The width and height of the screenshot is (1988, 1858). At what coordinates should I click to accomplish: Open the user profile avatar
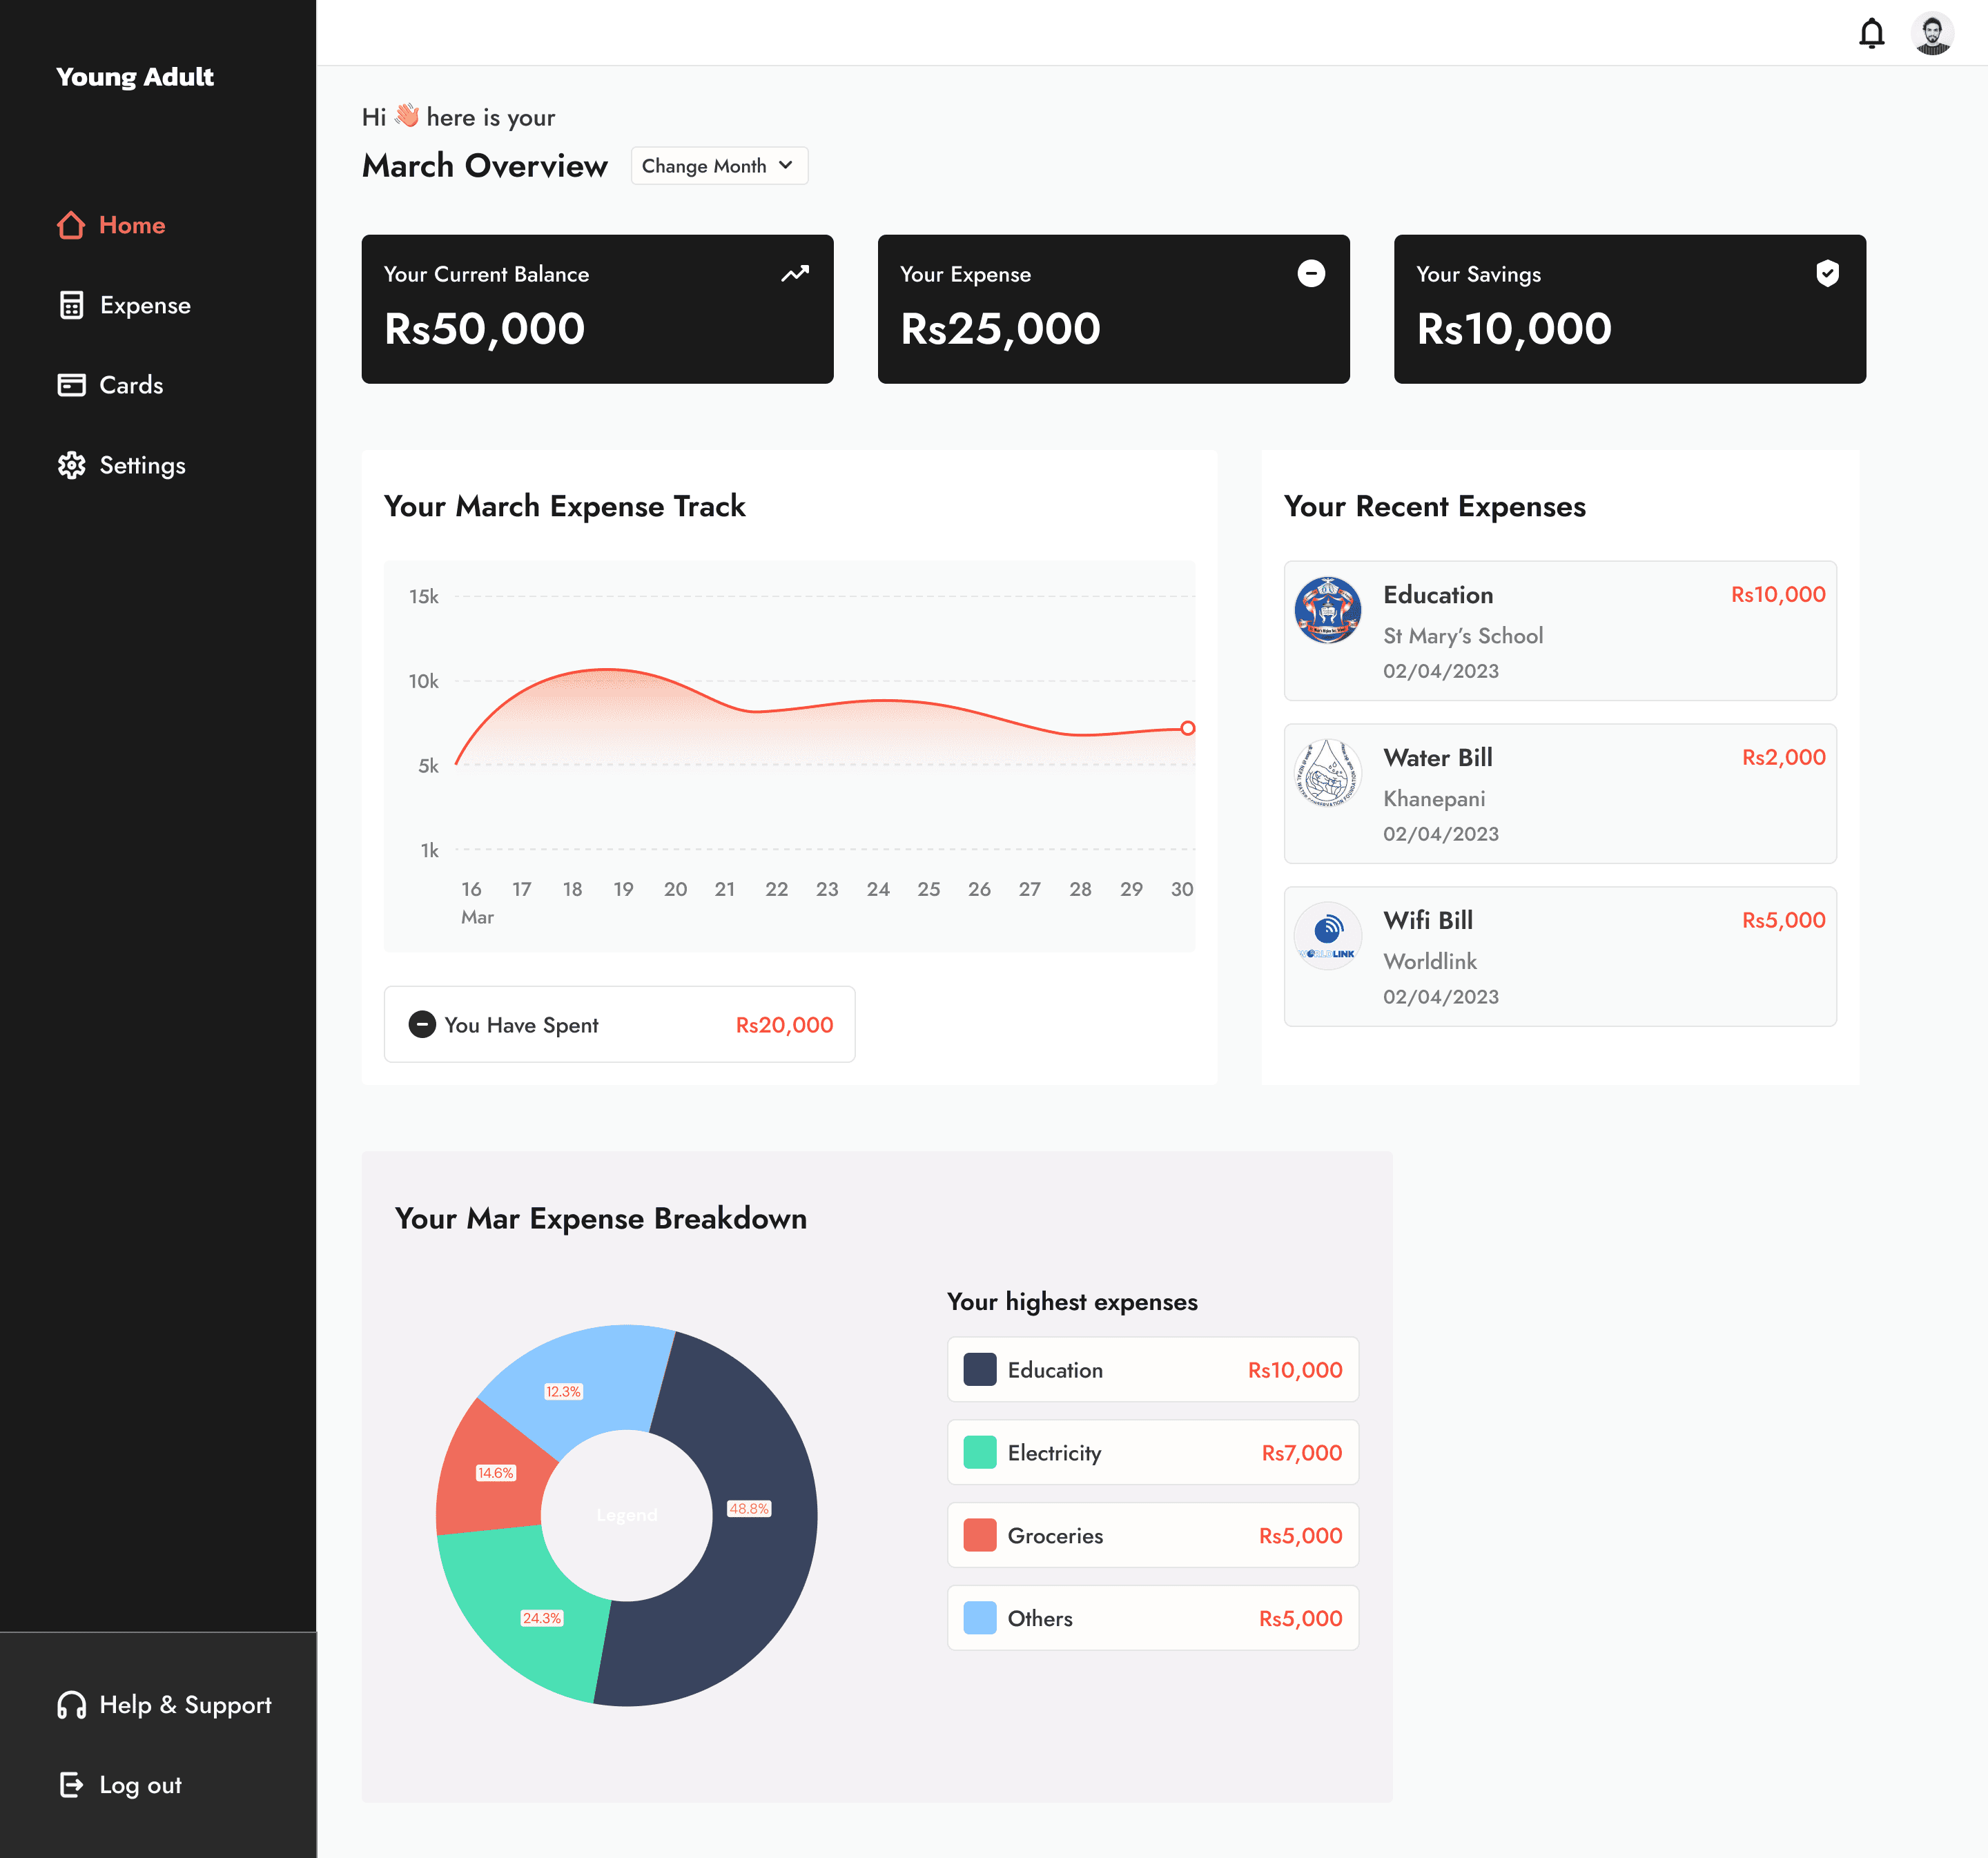[1932, 34]
